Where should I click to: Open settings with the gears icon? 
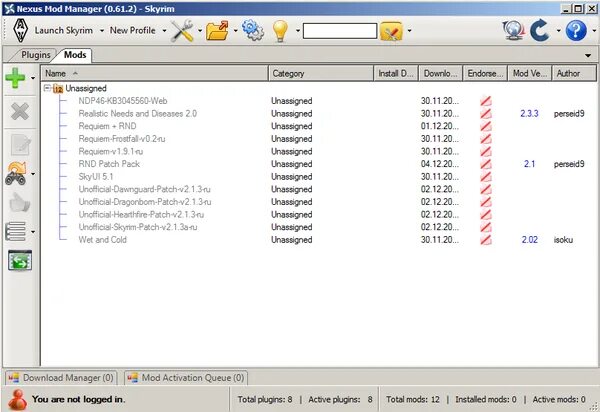click(253, 30)
